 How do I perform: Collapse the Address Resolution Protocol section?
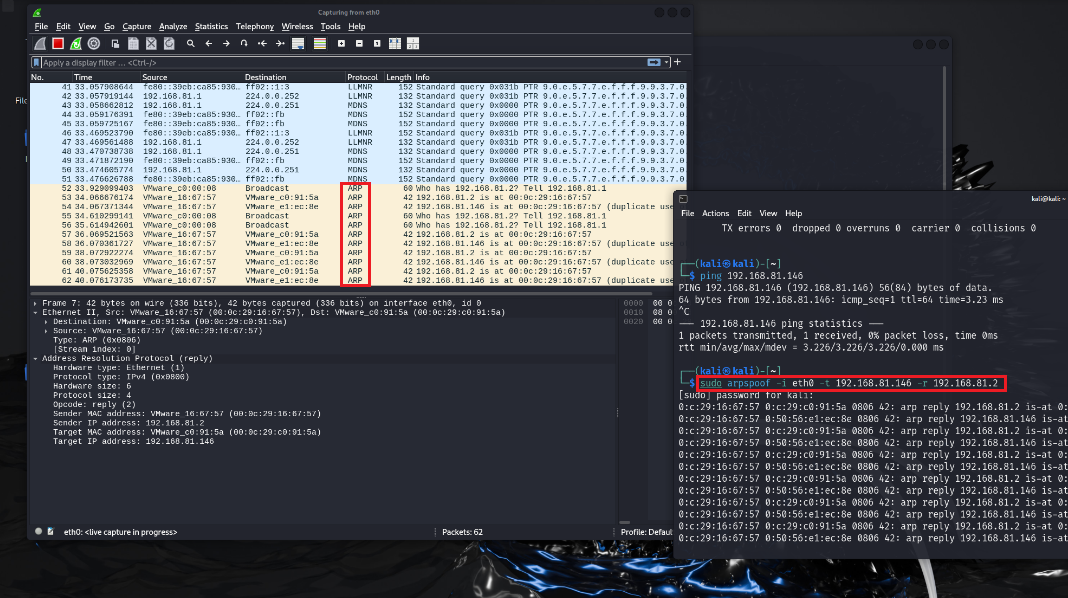coord(35,358)
